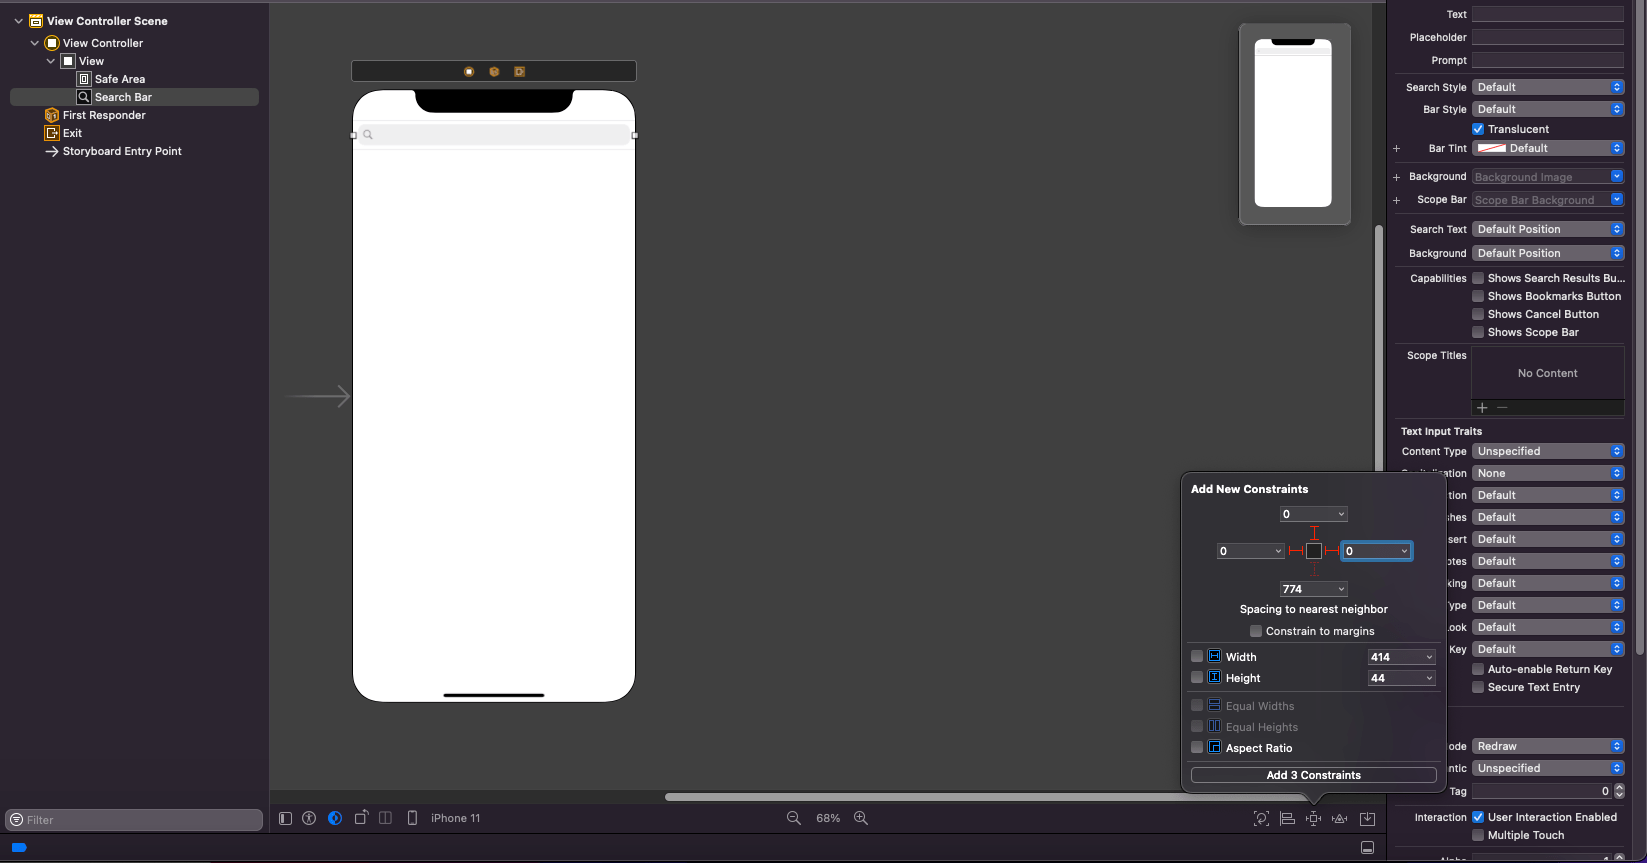
Task: Uncheck the Translucent checkbox
Action: point(1478,129)
